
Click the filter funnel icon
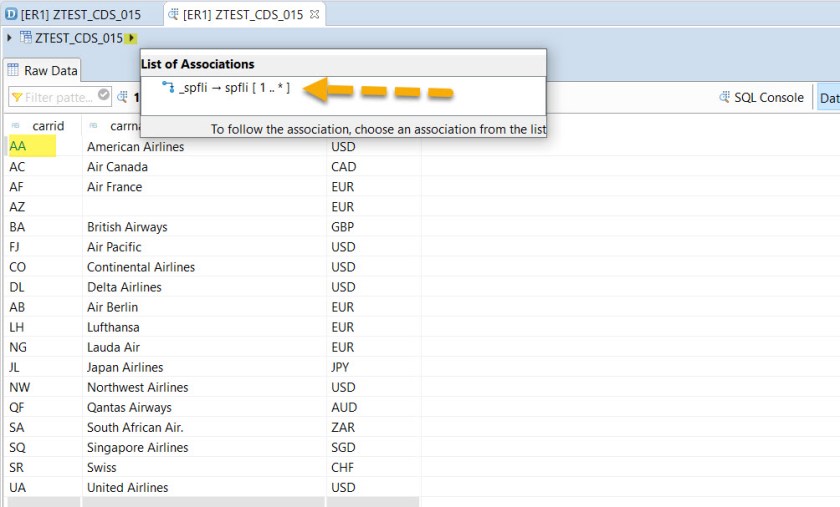tap(17, 97)
